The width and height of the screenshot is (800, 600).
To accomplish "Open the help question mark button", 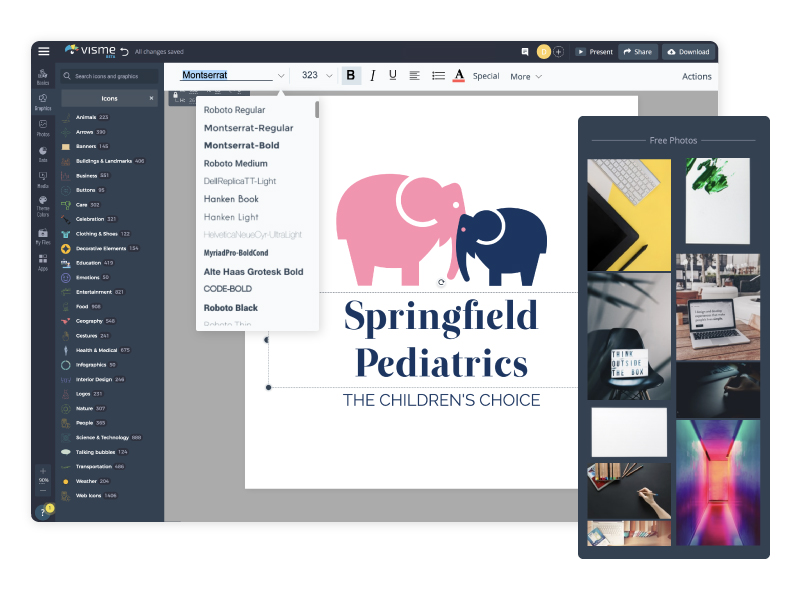I will (x=43, y=512).
